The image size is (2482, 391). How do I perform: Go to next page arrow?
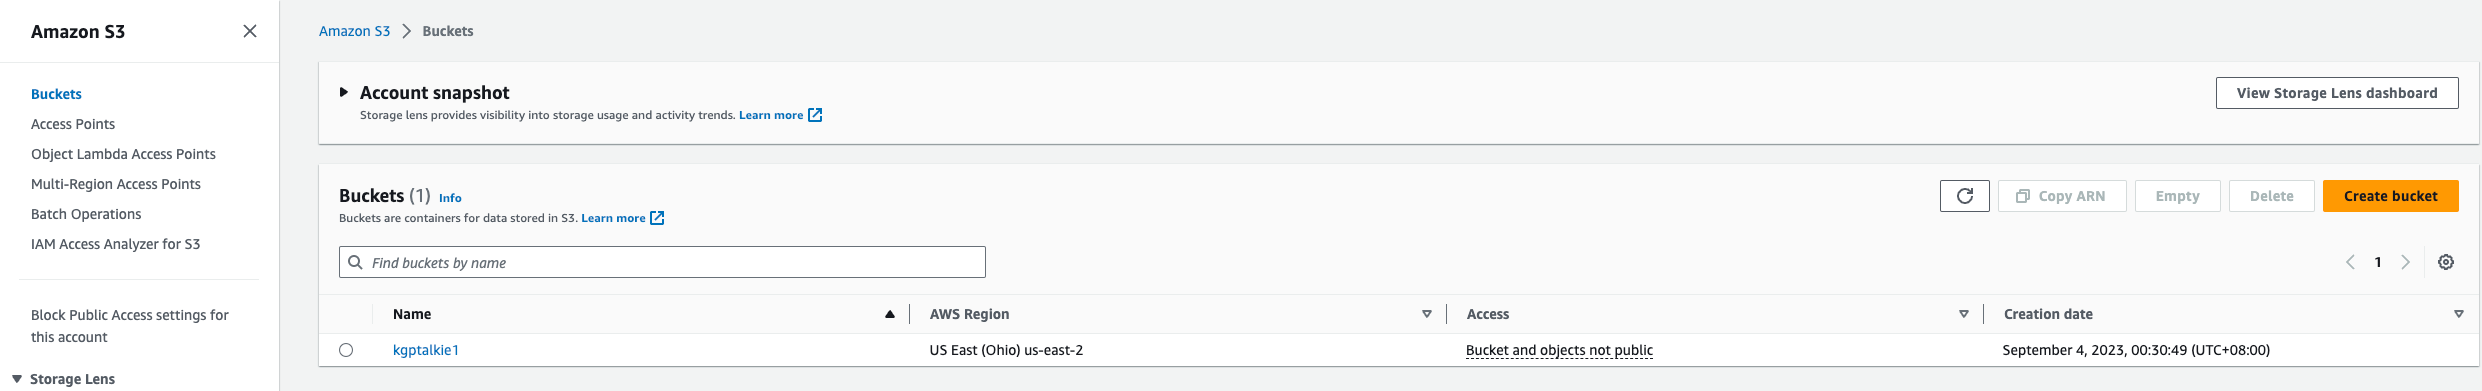coord(2405,262)
